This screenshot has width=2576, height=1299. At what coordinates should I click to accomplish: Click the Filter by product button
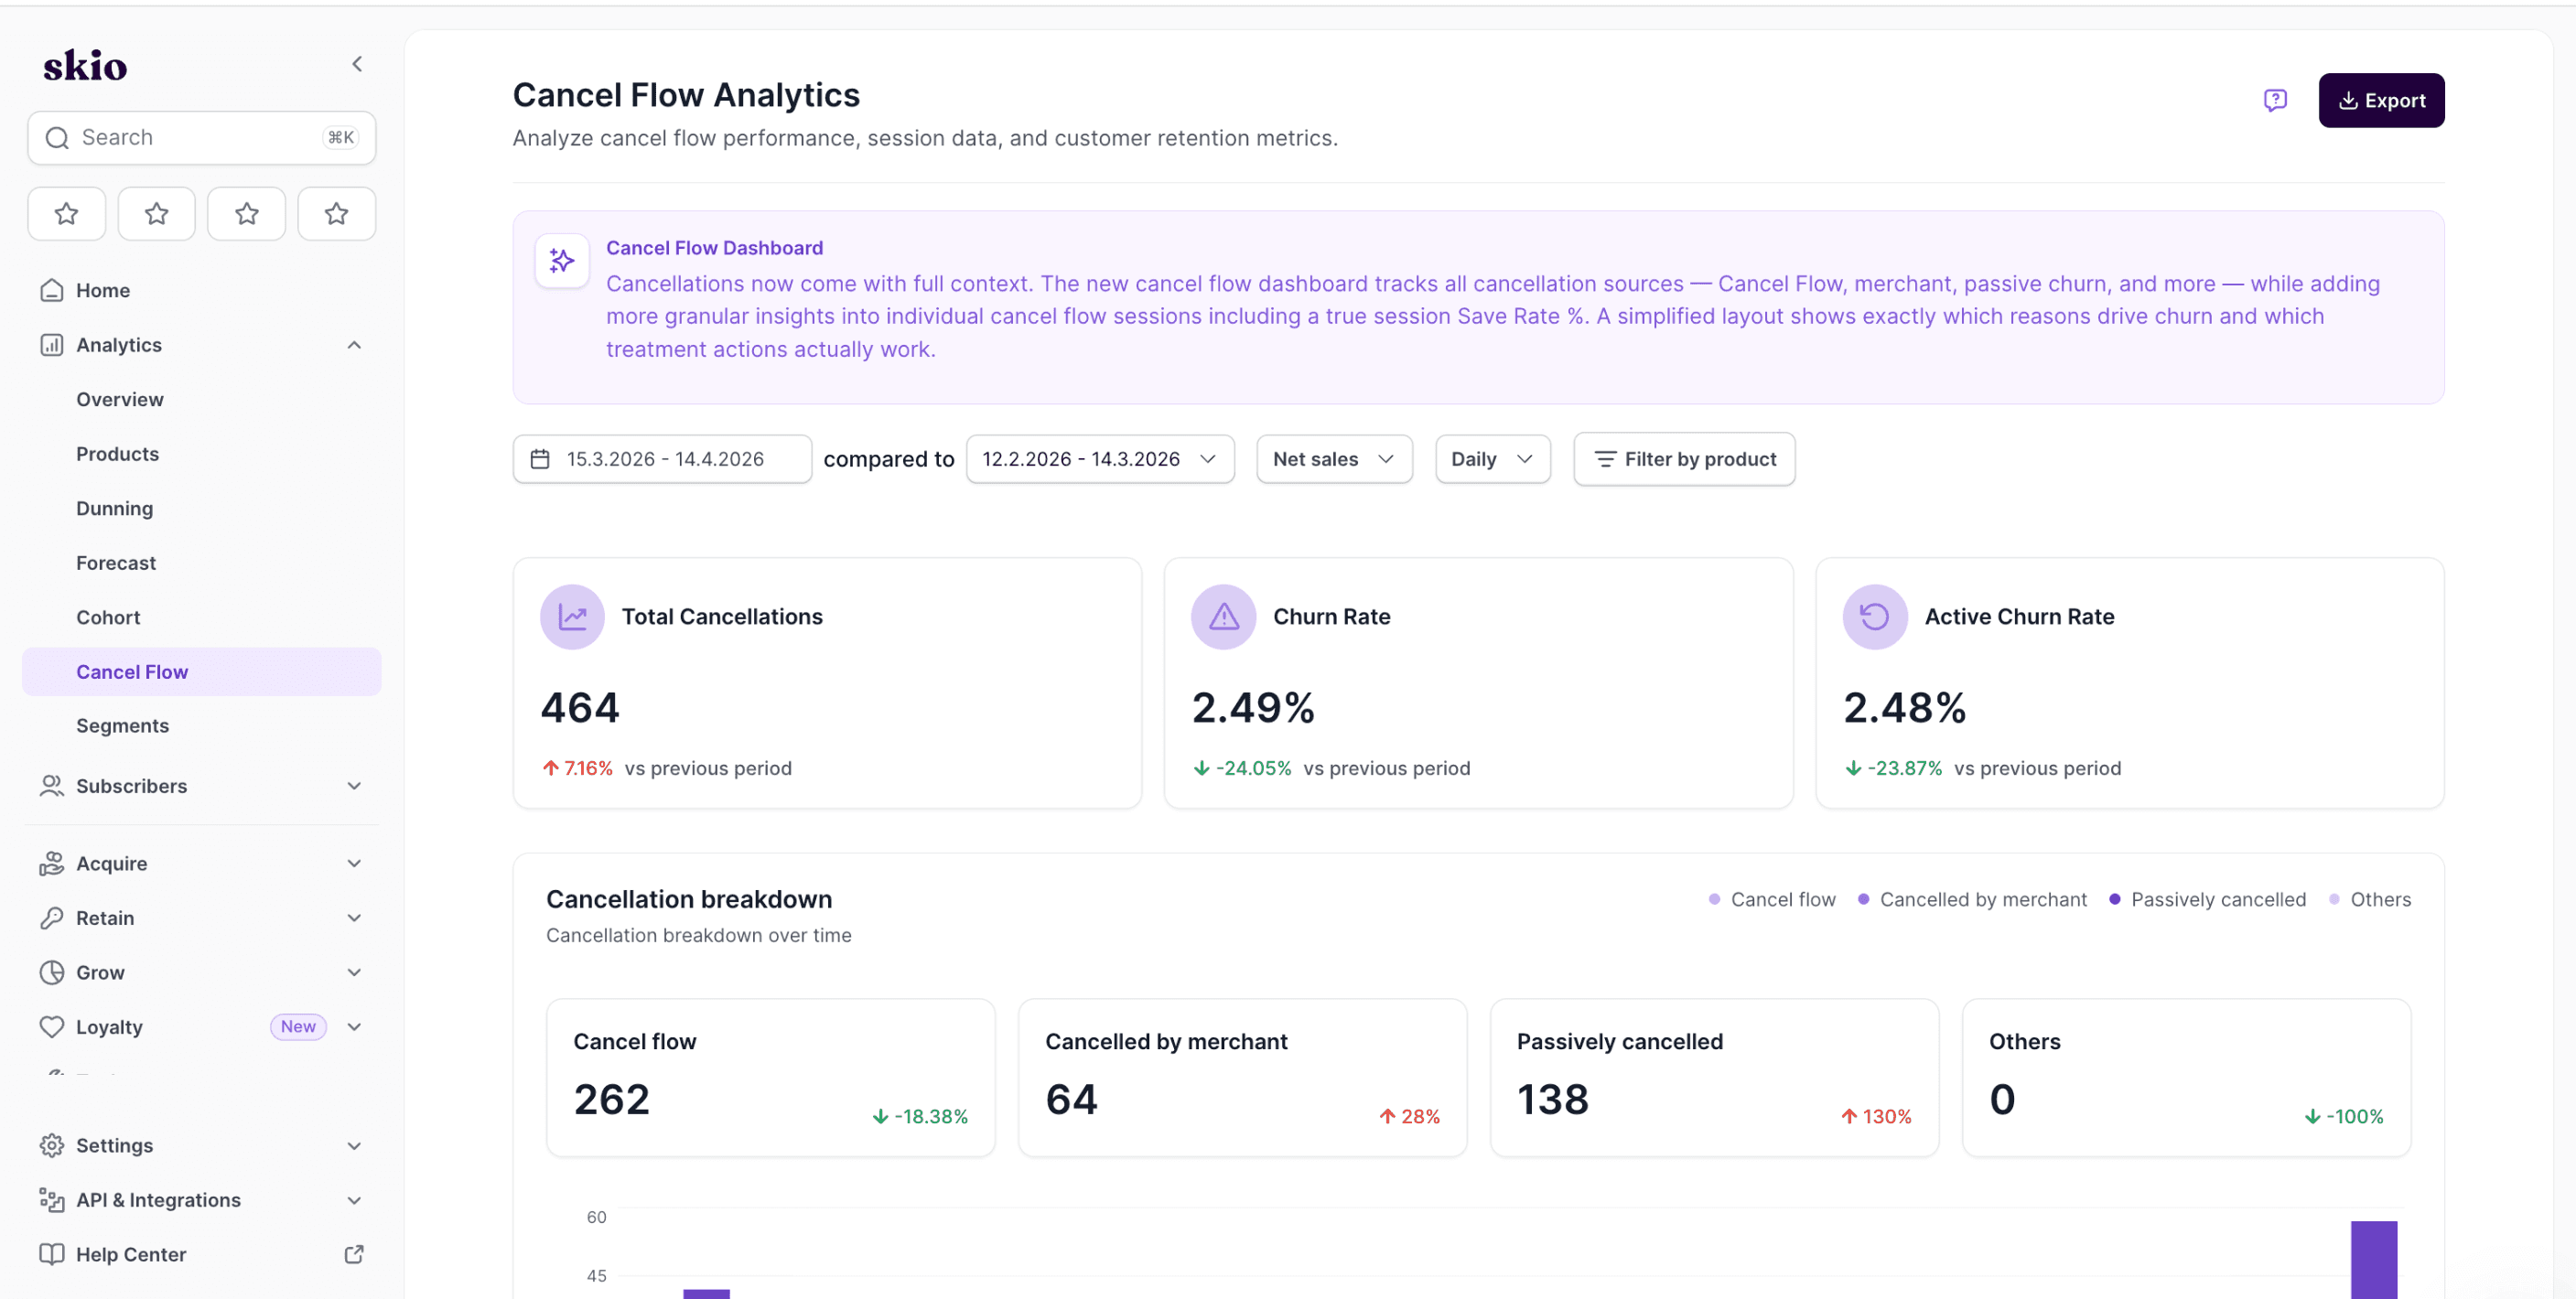coord(1683,459)
